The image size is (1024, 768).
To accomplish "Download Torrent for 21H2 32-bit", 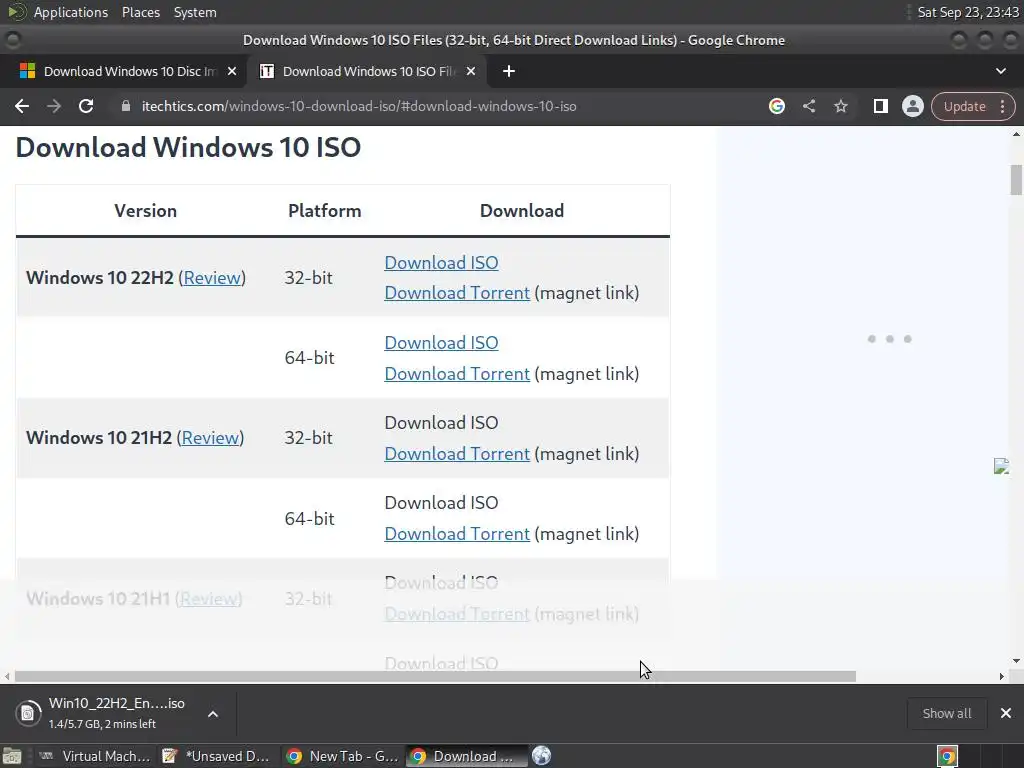I will [456, 454].
